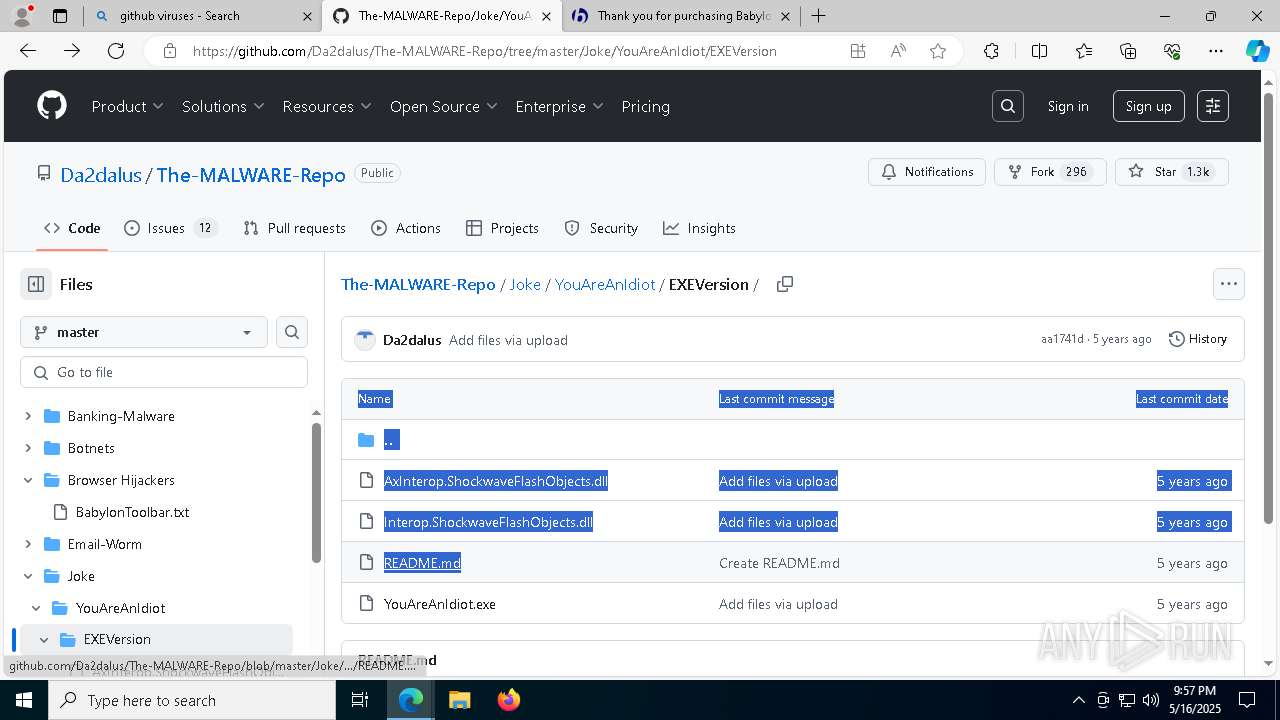Open the appearance settings icon next to Sign up
This screenshot has width=1280, height=720.
[1213, 106]
